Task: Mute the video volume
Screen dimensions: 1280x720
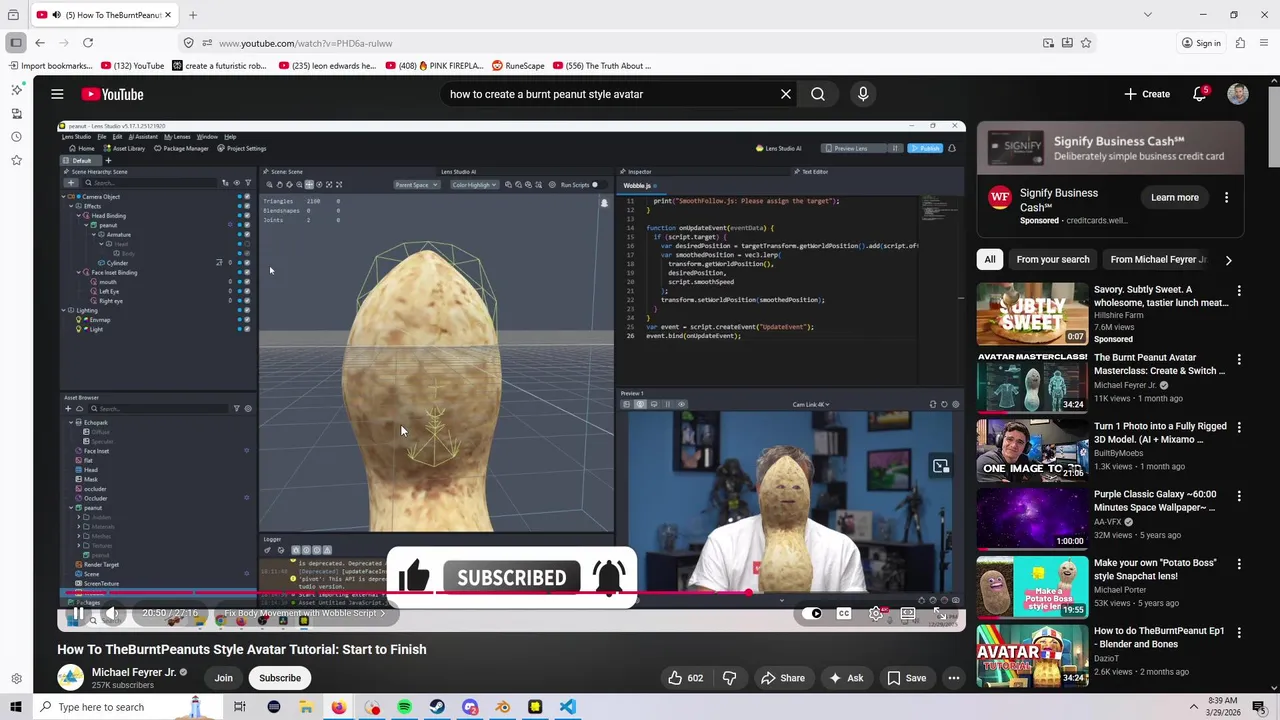Action: point(112,614)
